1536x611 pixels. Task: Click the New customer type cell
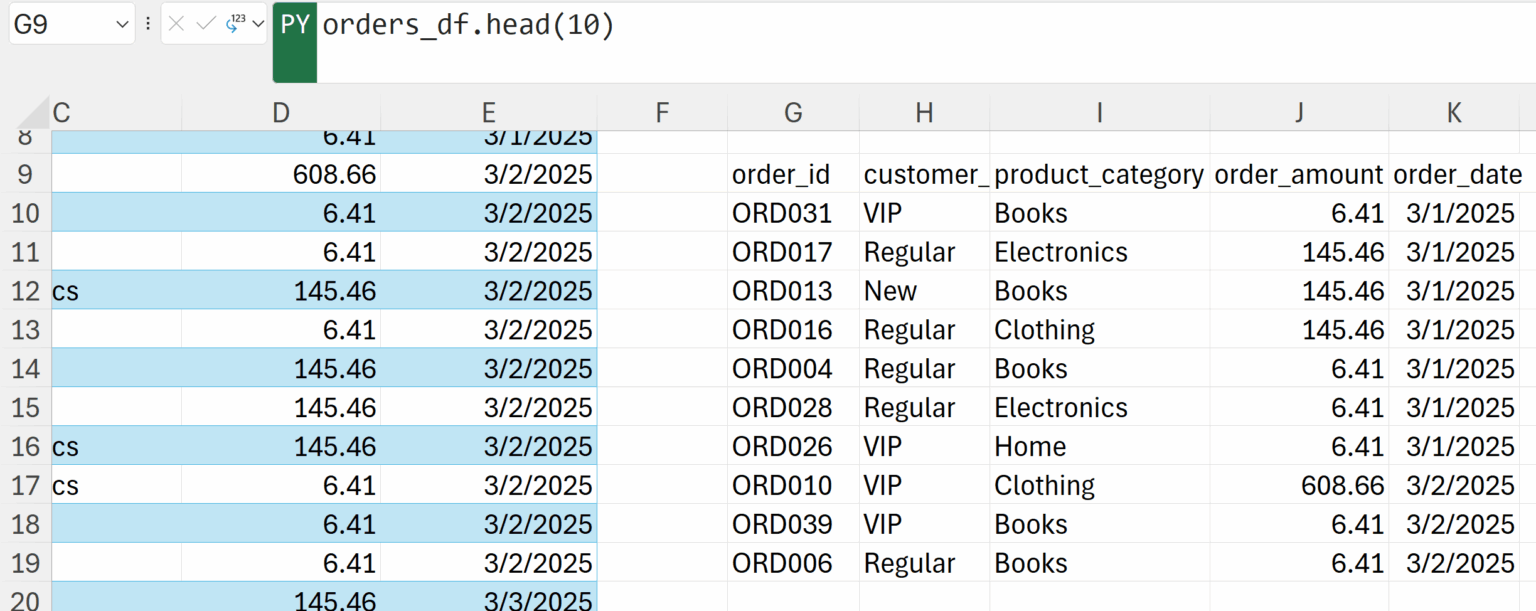click(x=890, y=291)
